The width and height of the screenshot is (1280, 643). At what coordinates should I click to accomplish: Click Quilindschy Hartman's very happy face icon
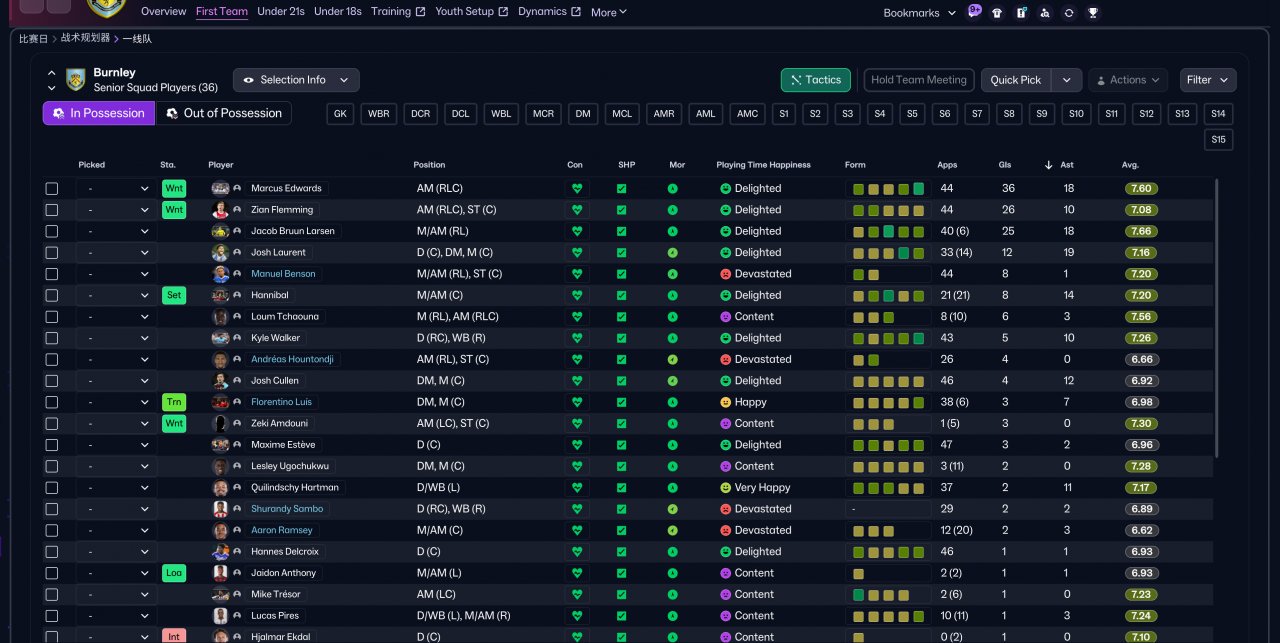click(x=726, y=488)
